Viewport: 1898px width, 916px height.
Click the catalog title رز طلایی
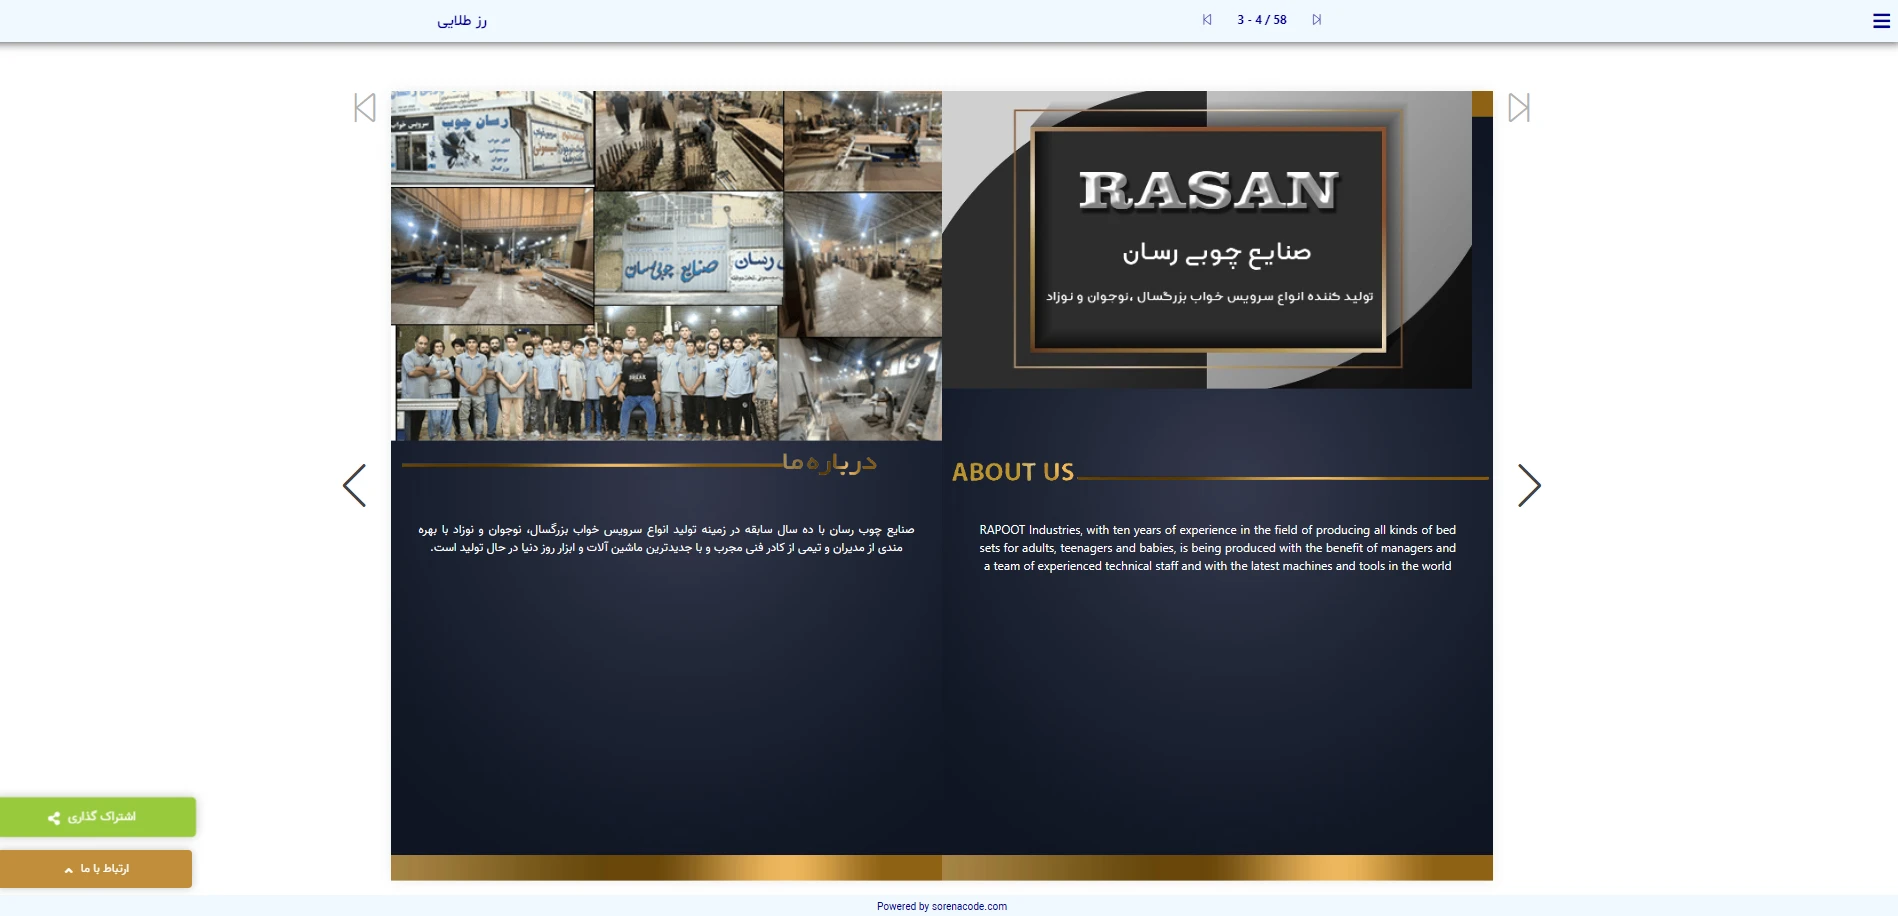[462, 21]
